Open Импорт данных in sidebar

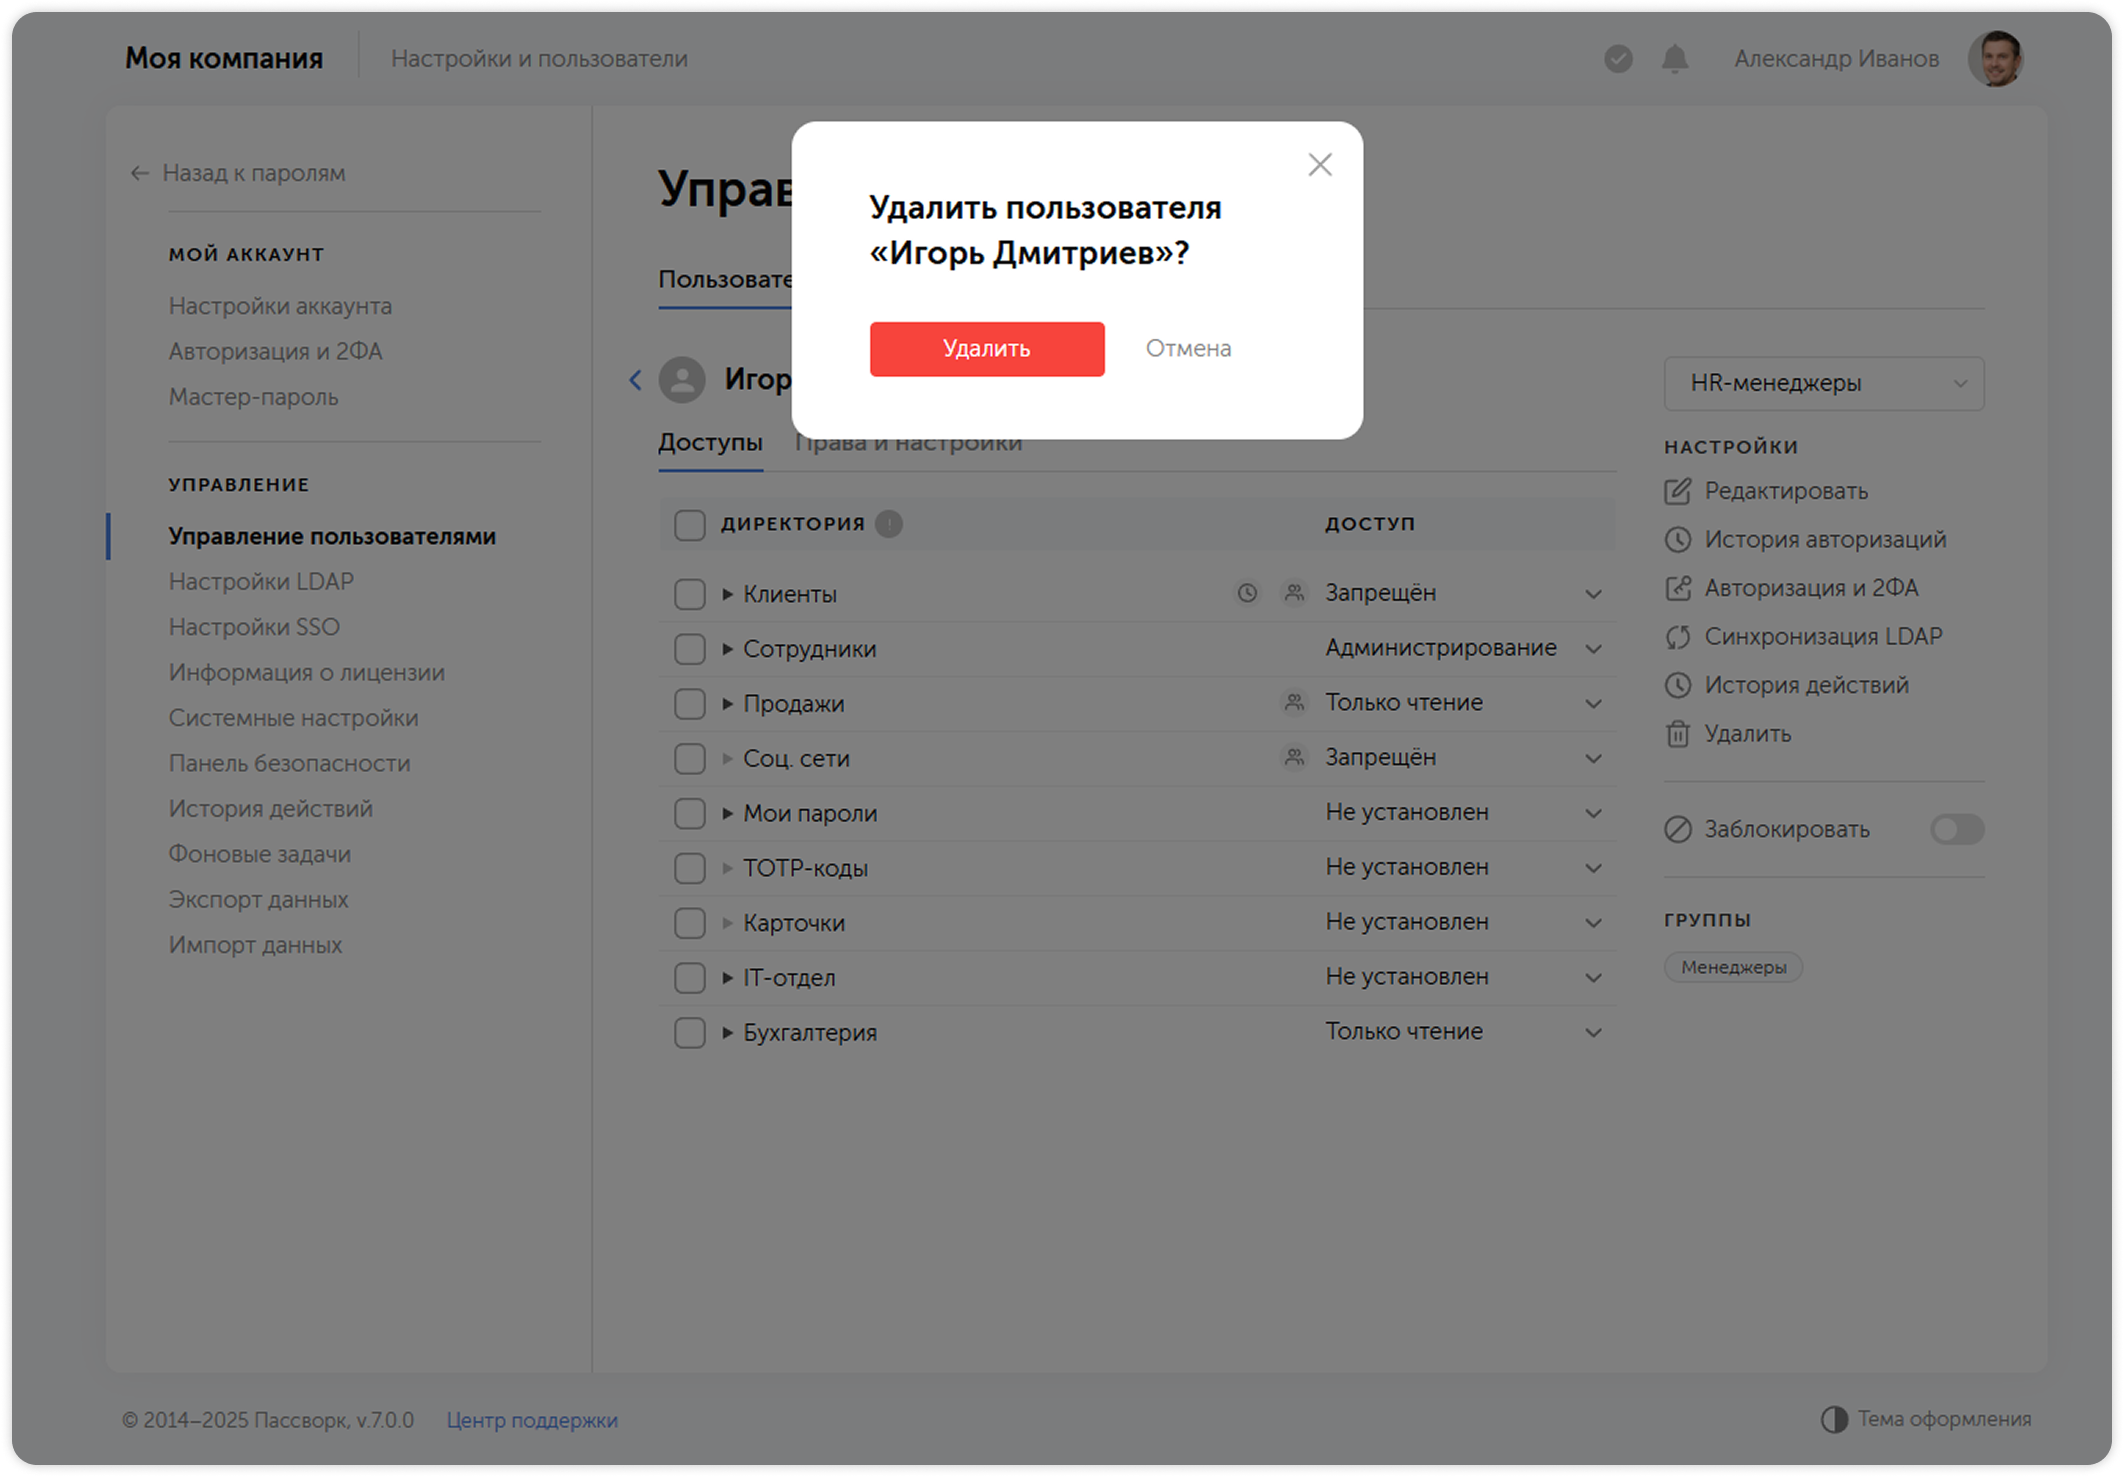coord(255,945)
